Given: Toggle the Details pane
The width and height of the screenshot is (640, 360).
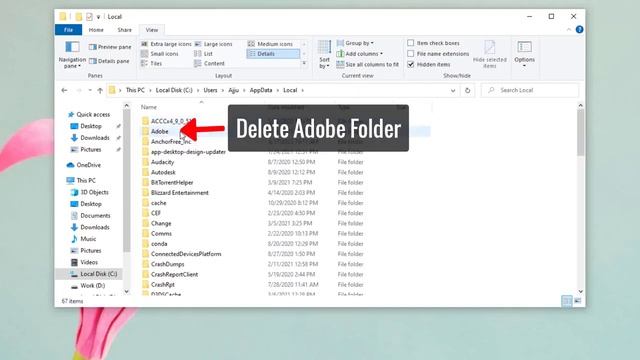Looking at the screenshot, I should (109, 61).
